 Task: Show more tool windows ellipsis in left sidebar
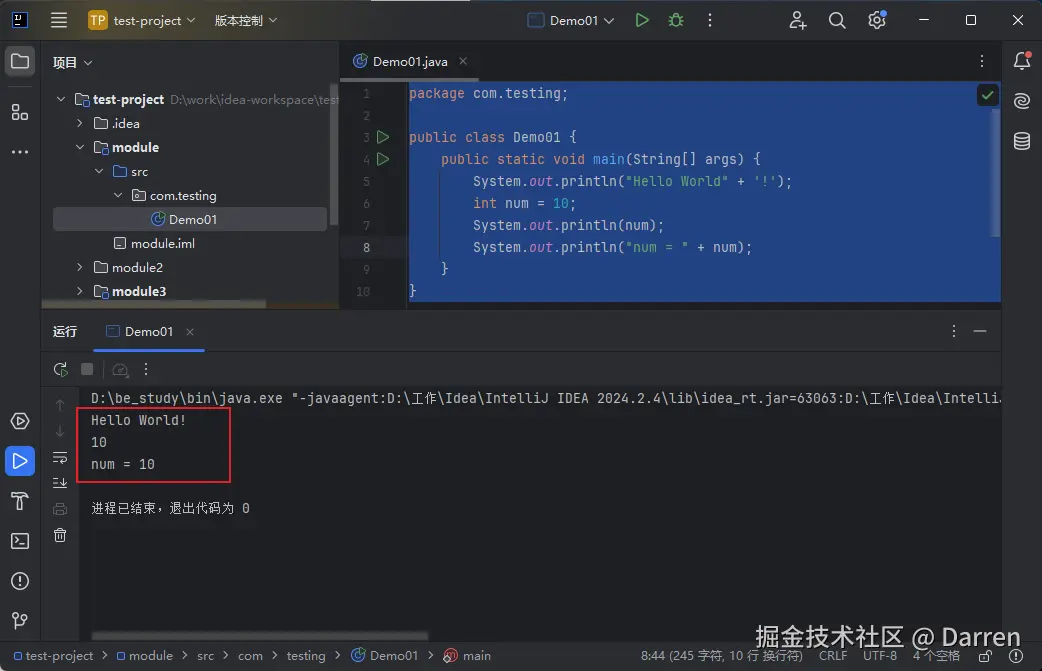pos(20,152)
